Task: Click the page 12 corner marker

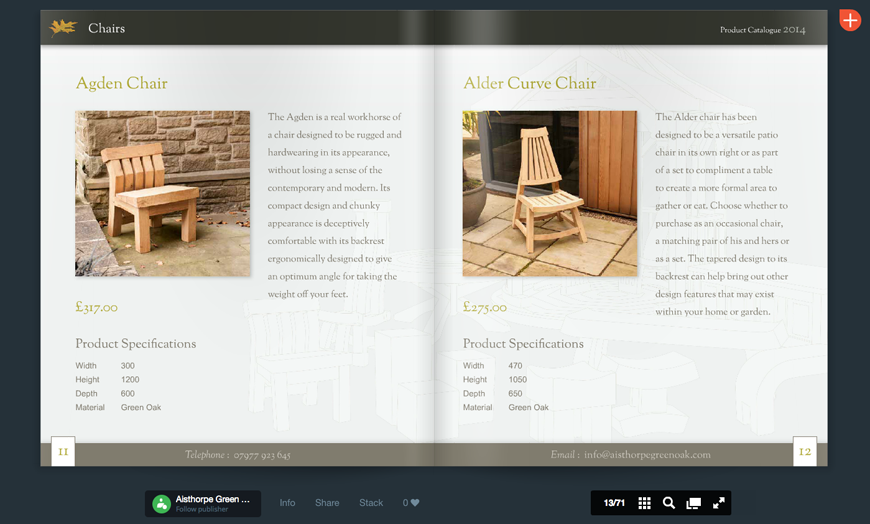Action: [x=805, y=452]
